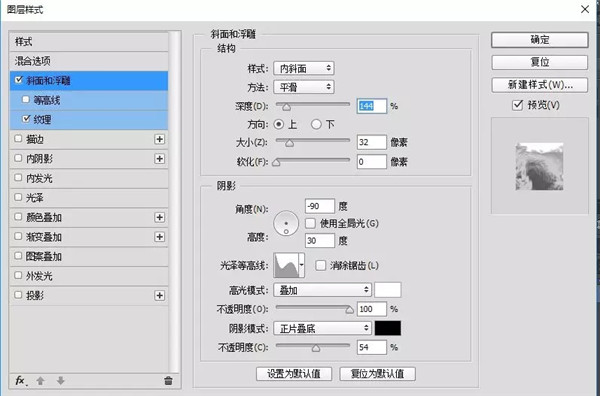Enable the 描边 checkbox
600x396 pixels.
pyautogui.click(x=18, y=139)
